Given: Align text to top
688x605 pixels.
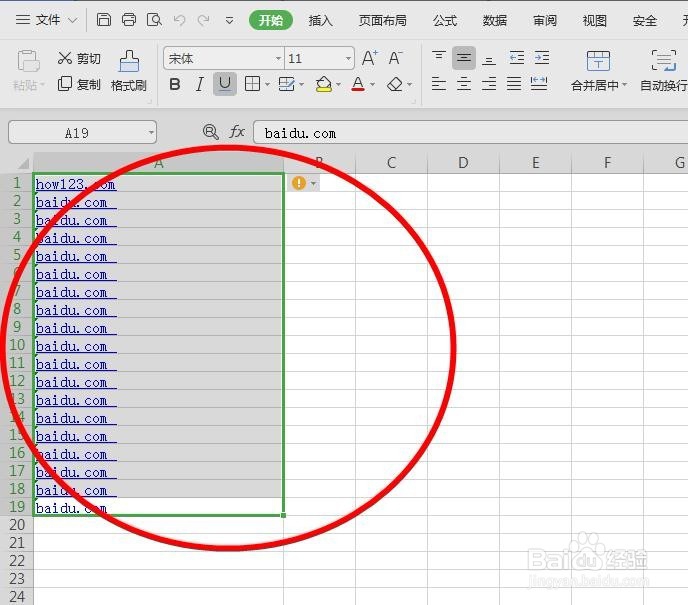Looking at the screenshot, I should coord(439,58).
